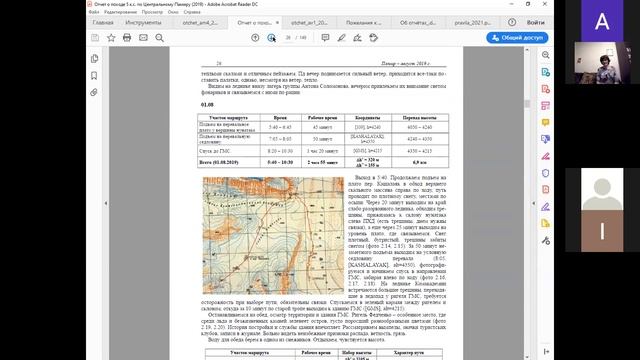Click the purple participant tile with letter A
Screen dimensions: 640x360
602,21
